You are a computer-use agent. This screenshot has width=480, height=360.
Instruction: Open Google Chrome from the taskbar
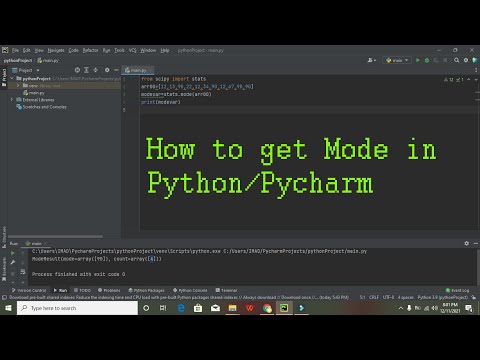pos(267,308)
